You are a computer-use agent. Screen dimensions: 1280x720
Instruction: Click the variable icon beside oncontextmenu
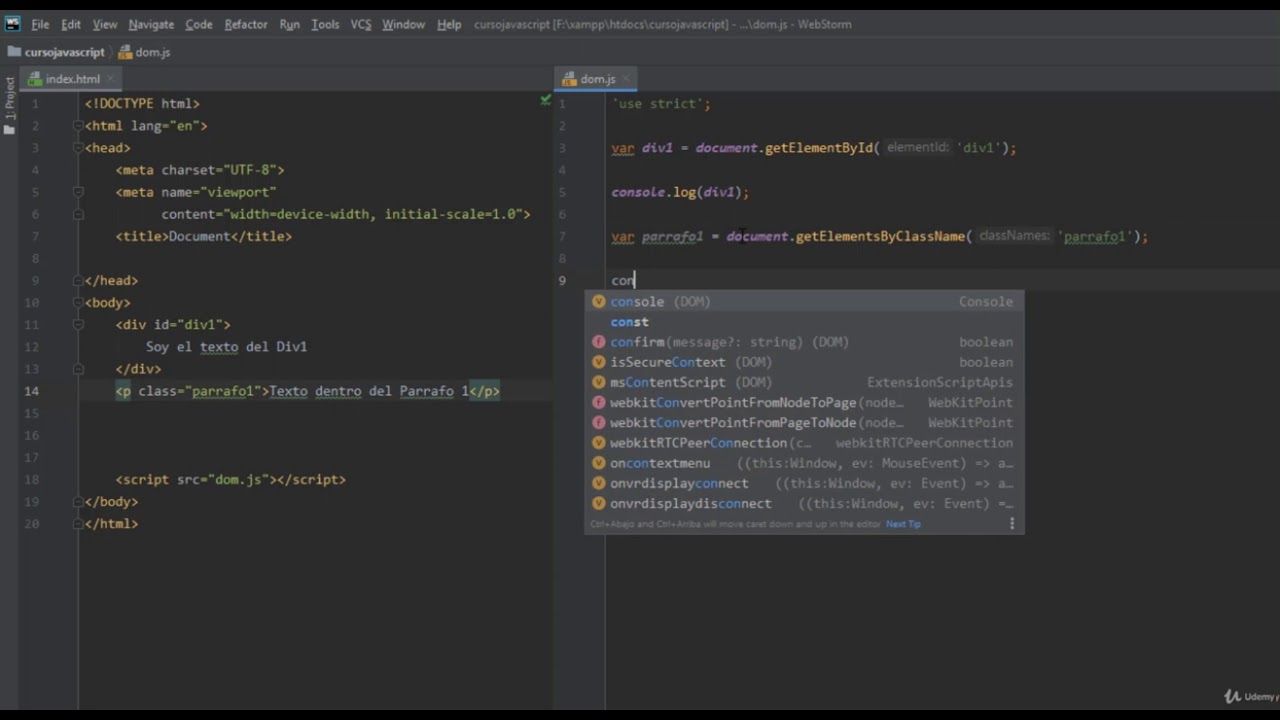coord(598,463)
